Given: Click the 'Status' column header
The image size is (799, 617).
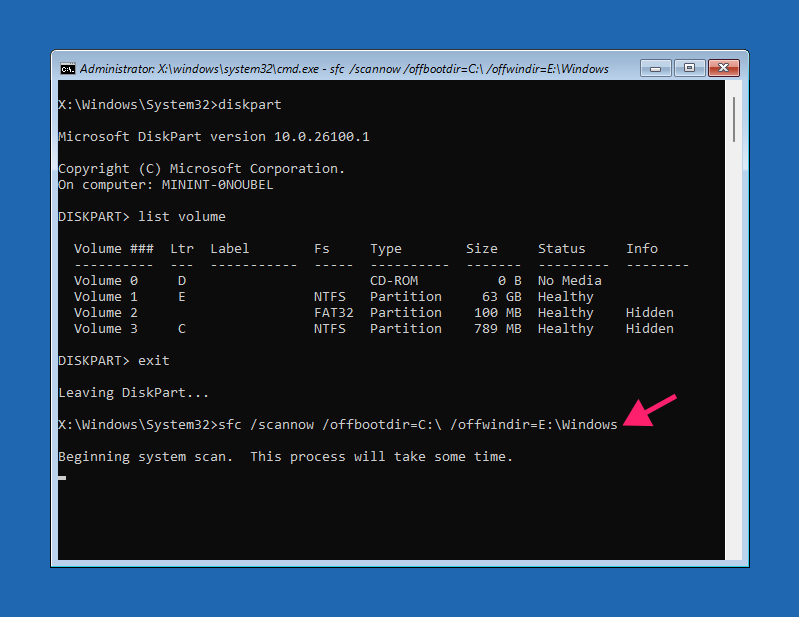Looking at the screenshot, I should pyautogui.click(x=562, y=249).
